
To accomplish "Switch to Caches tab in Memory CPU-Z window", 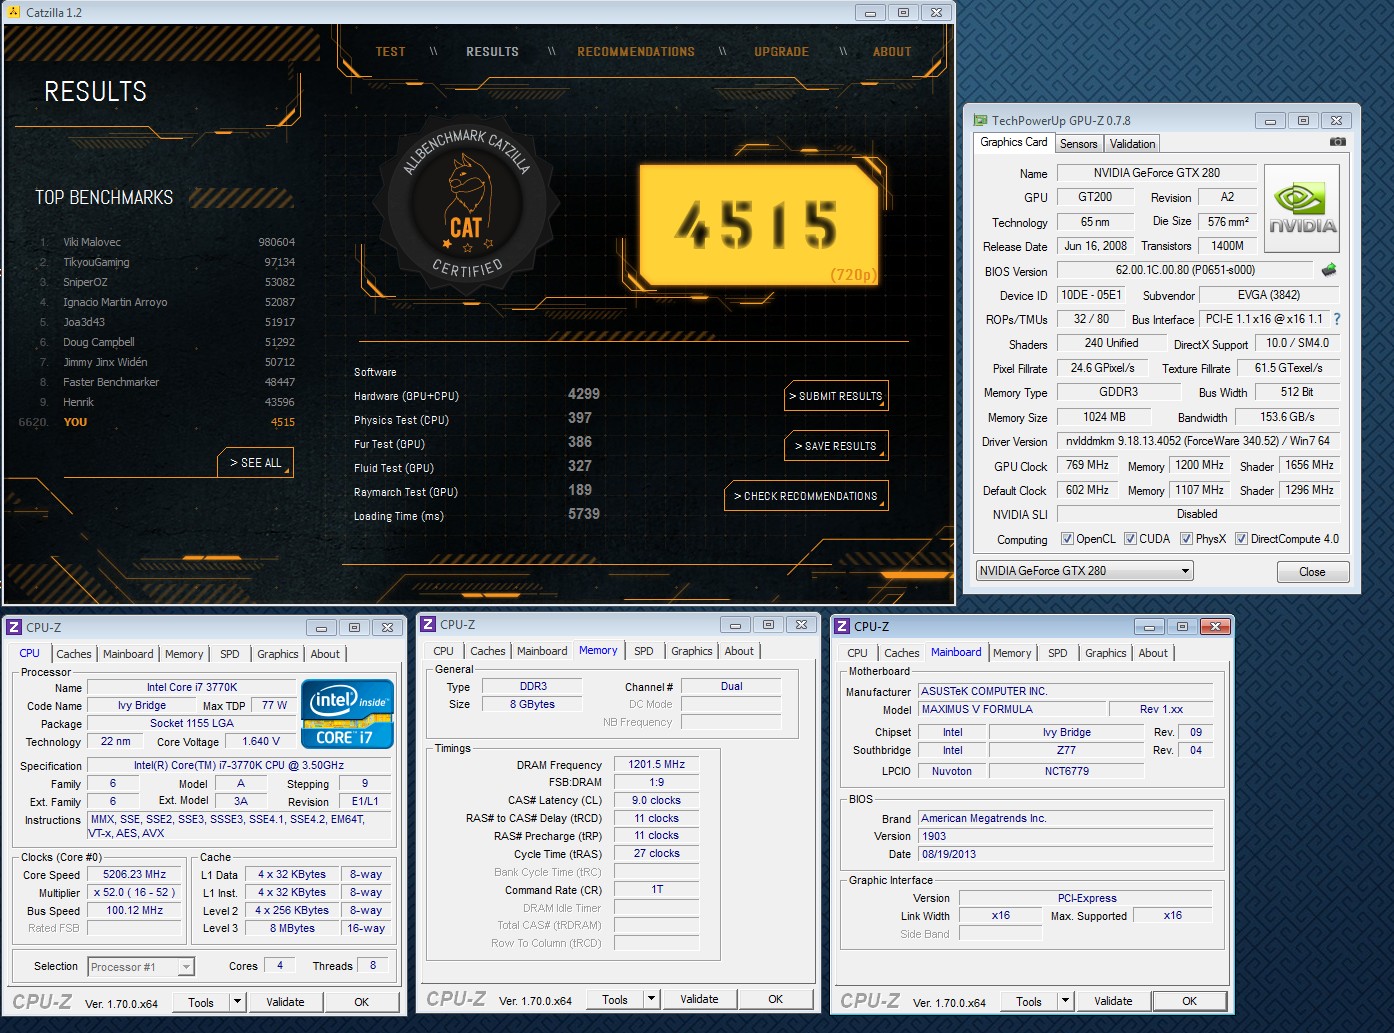I will tap(488, 651).
